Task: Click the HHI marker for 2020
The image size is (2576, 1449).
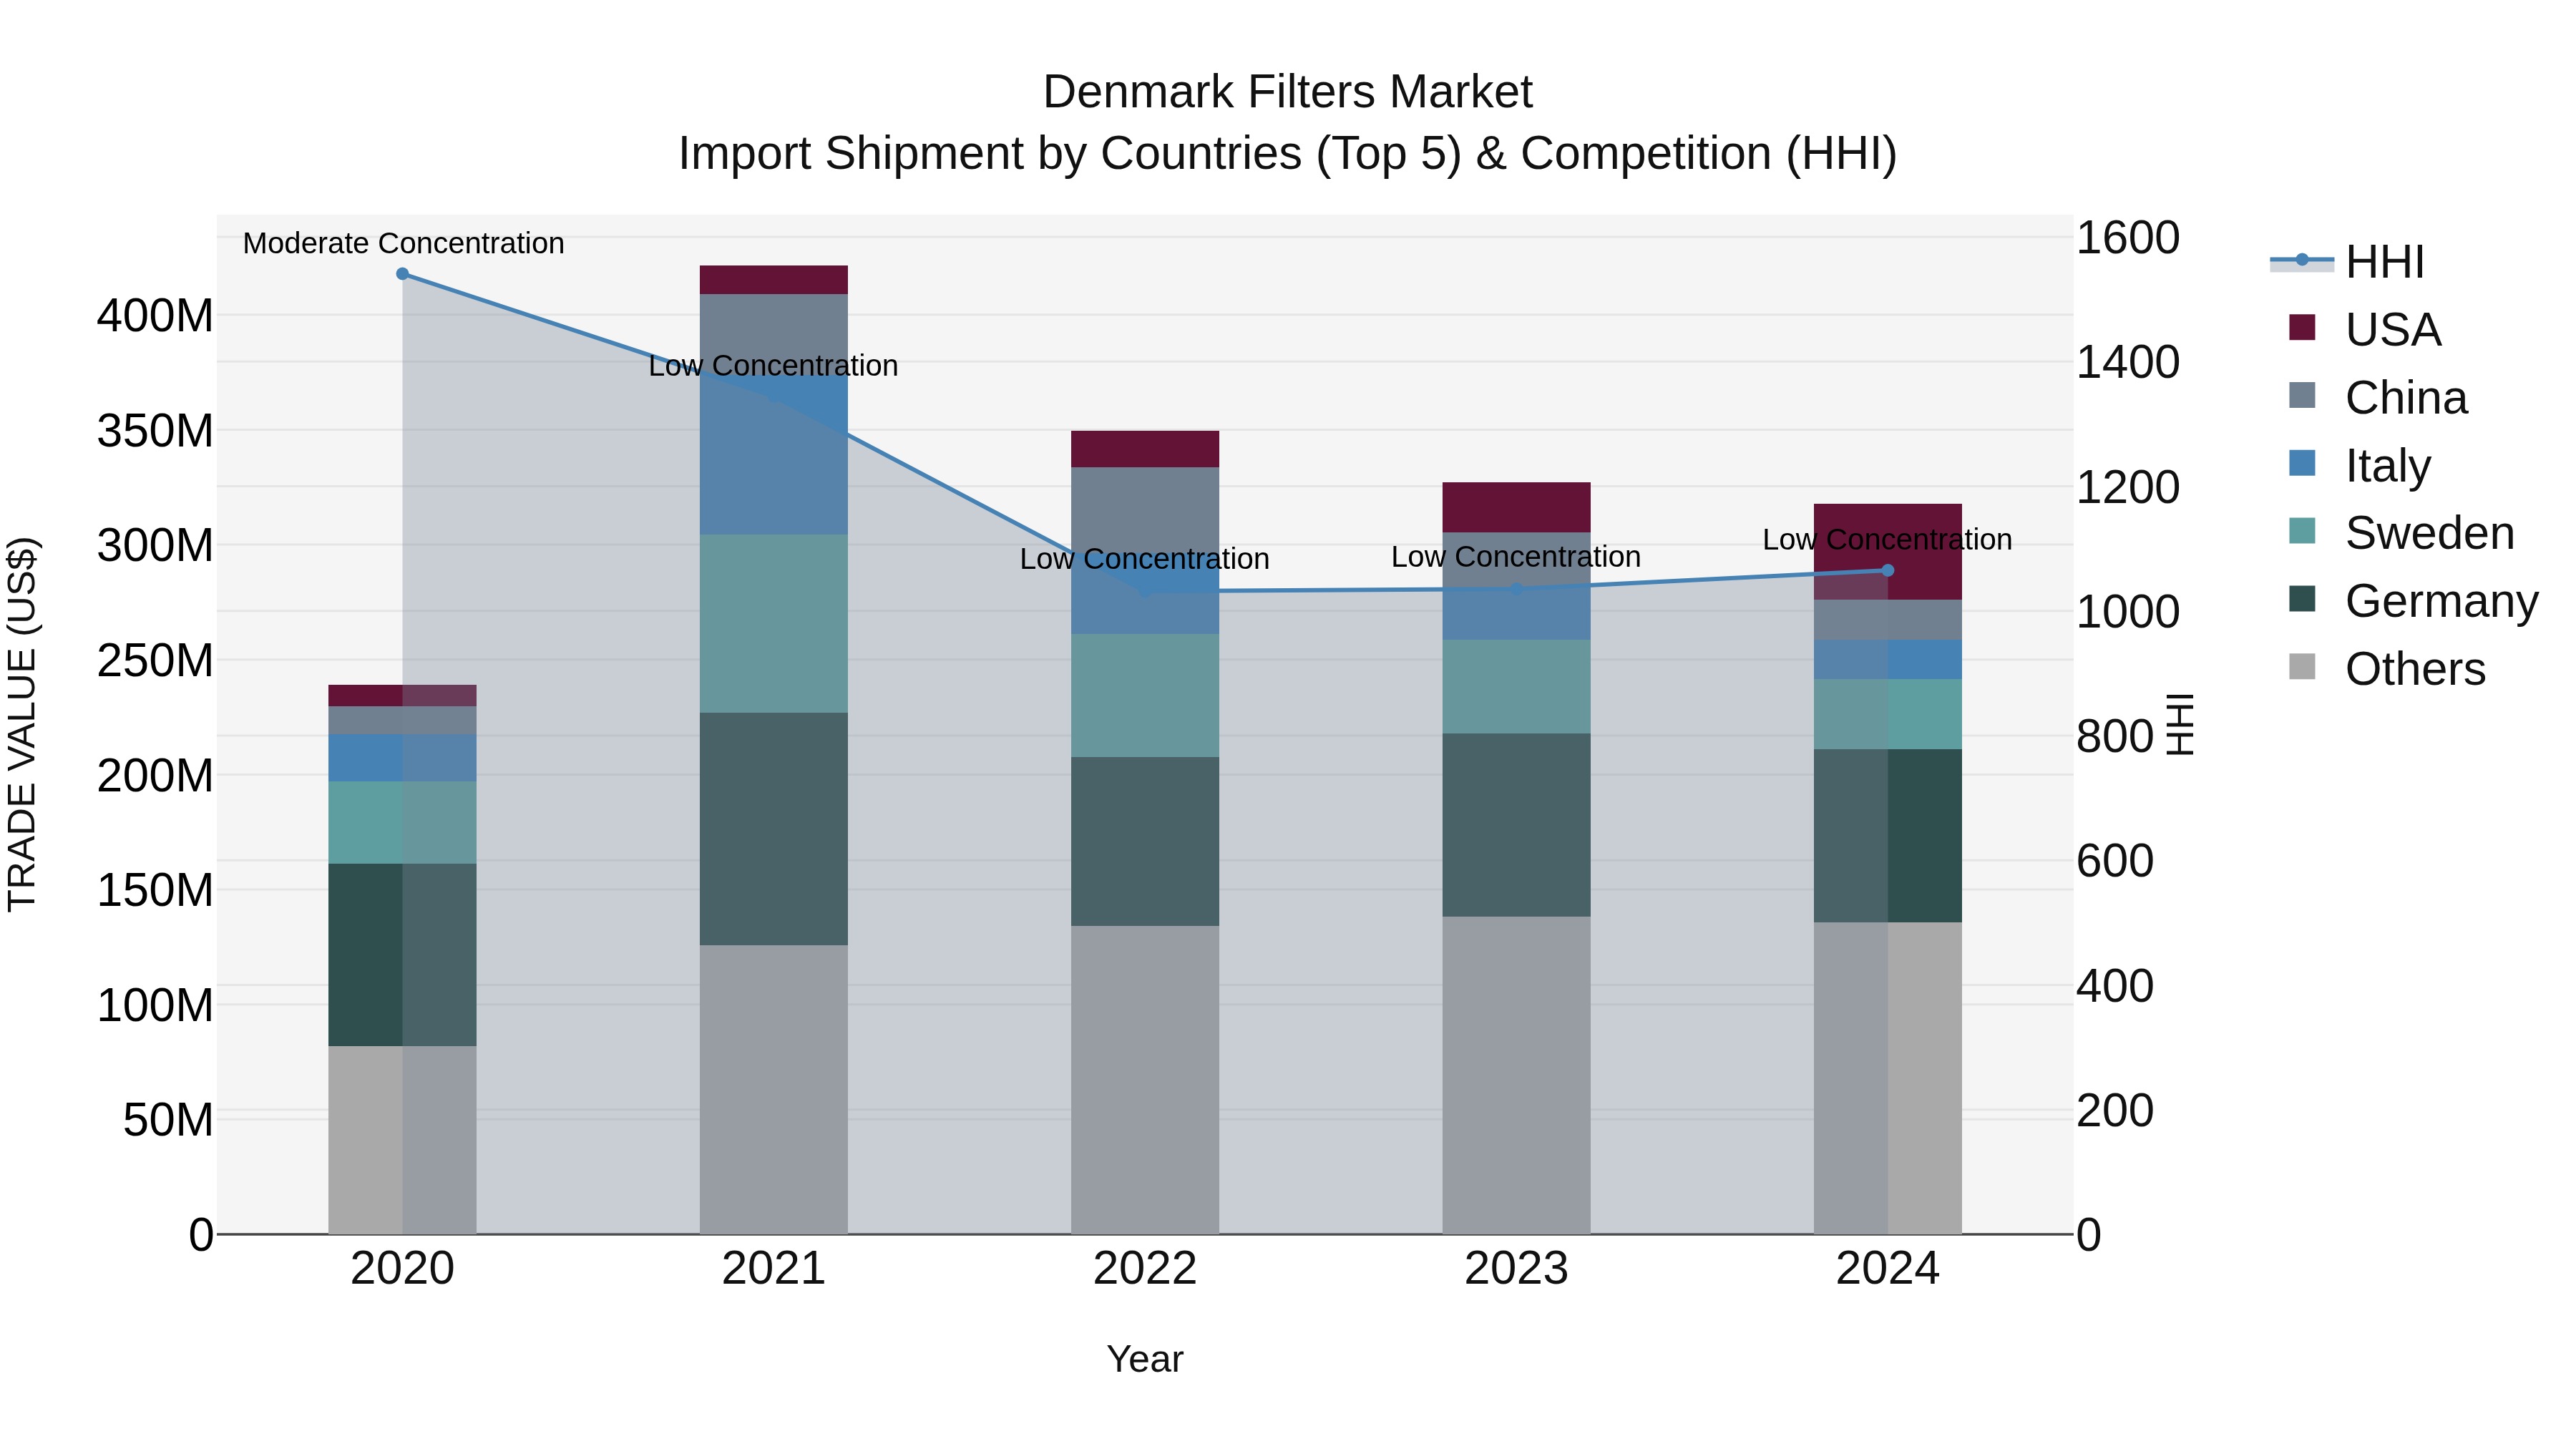Action: (402, 274)
